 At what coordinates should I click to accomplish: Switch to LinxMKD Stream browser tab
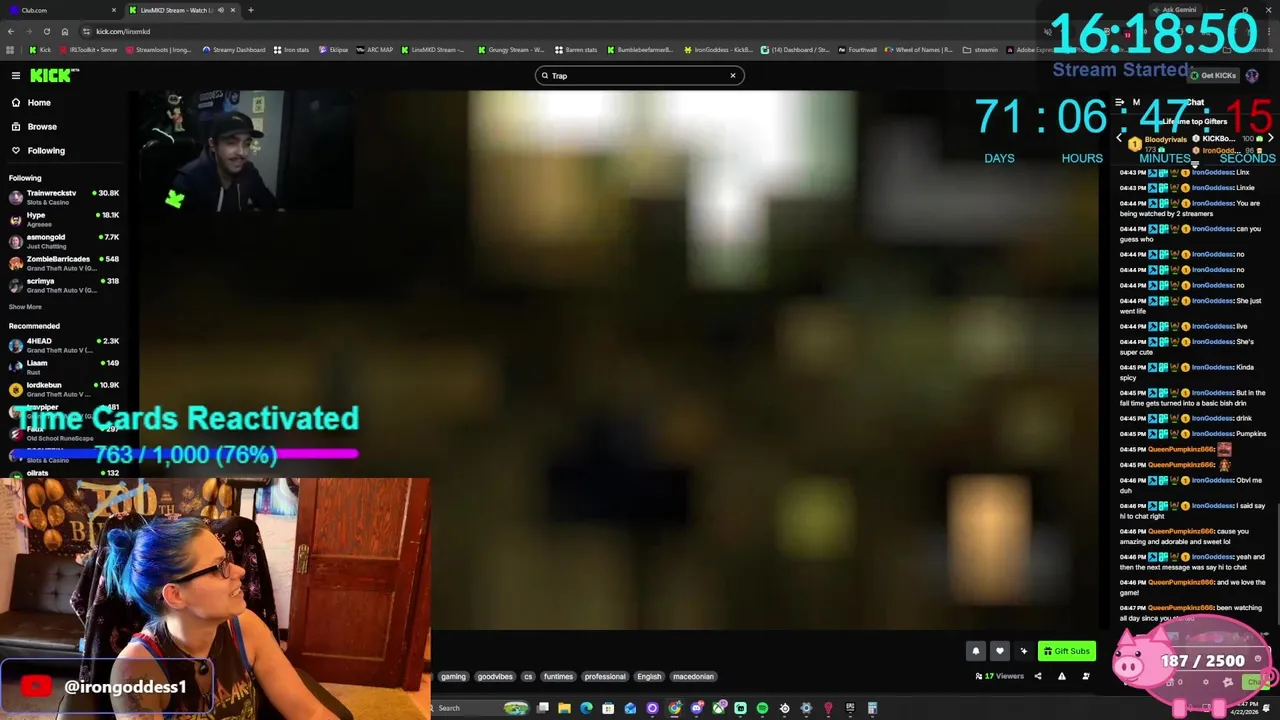coord(183,10)
